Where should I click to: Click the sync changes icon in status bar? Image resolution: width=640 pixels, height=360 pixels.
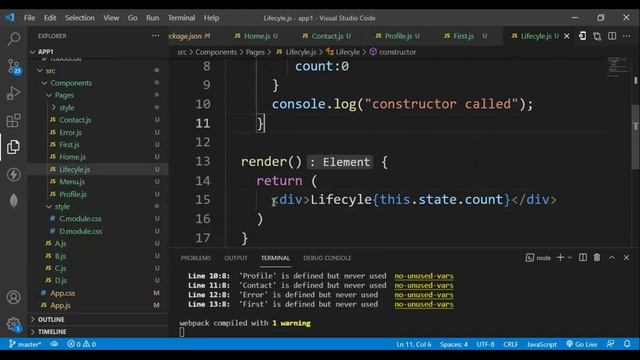[54, 344]
